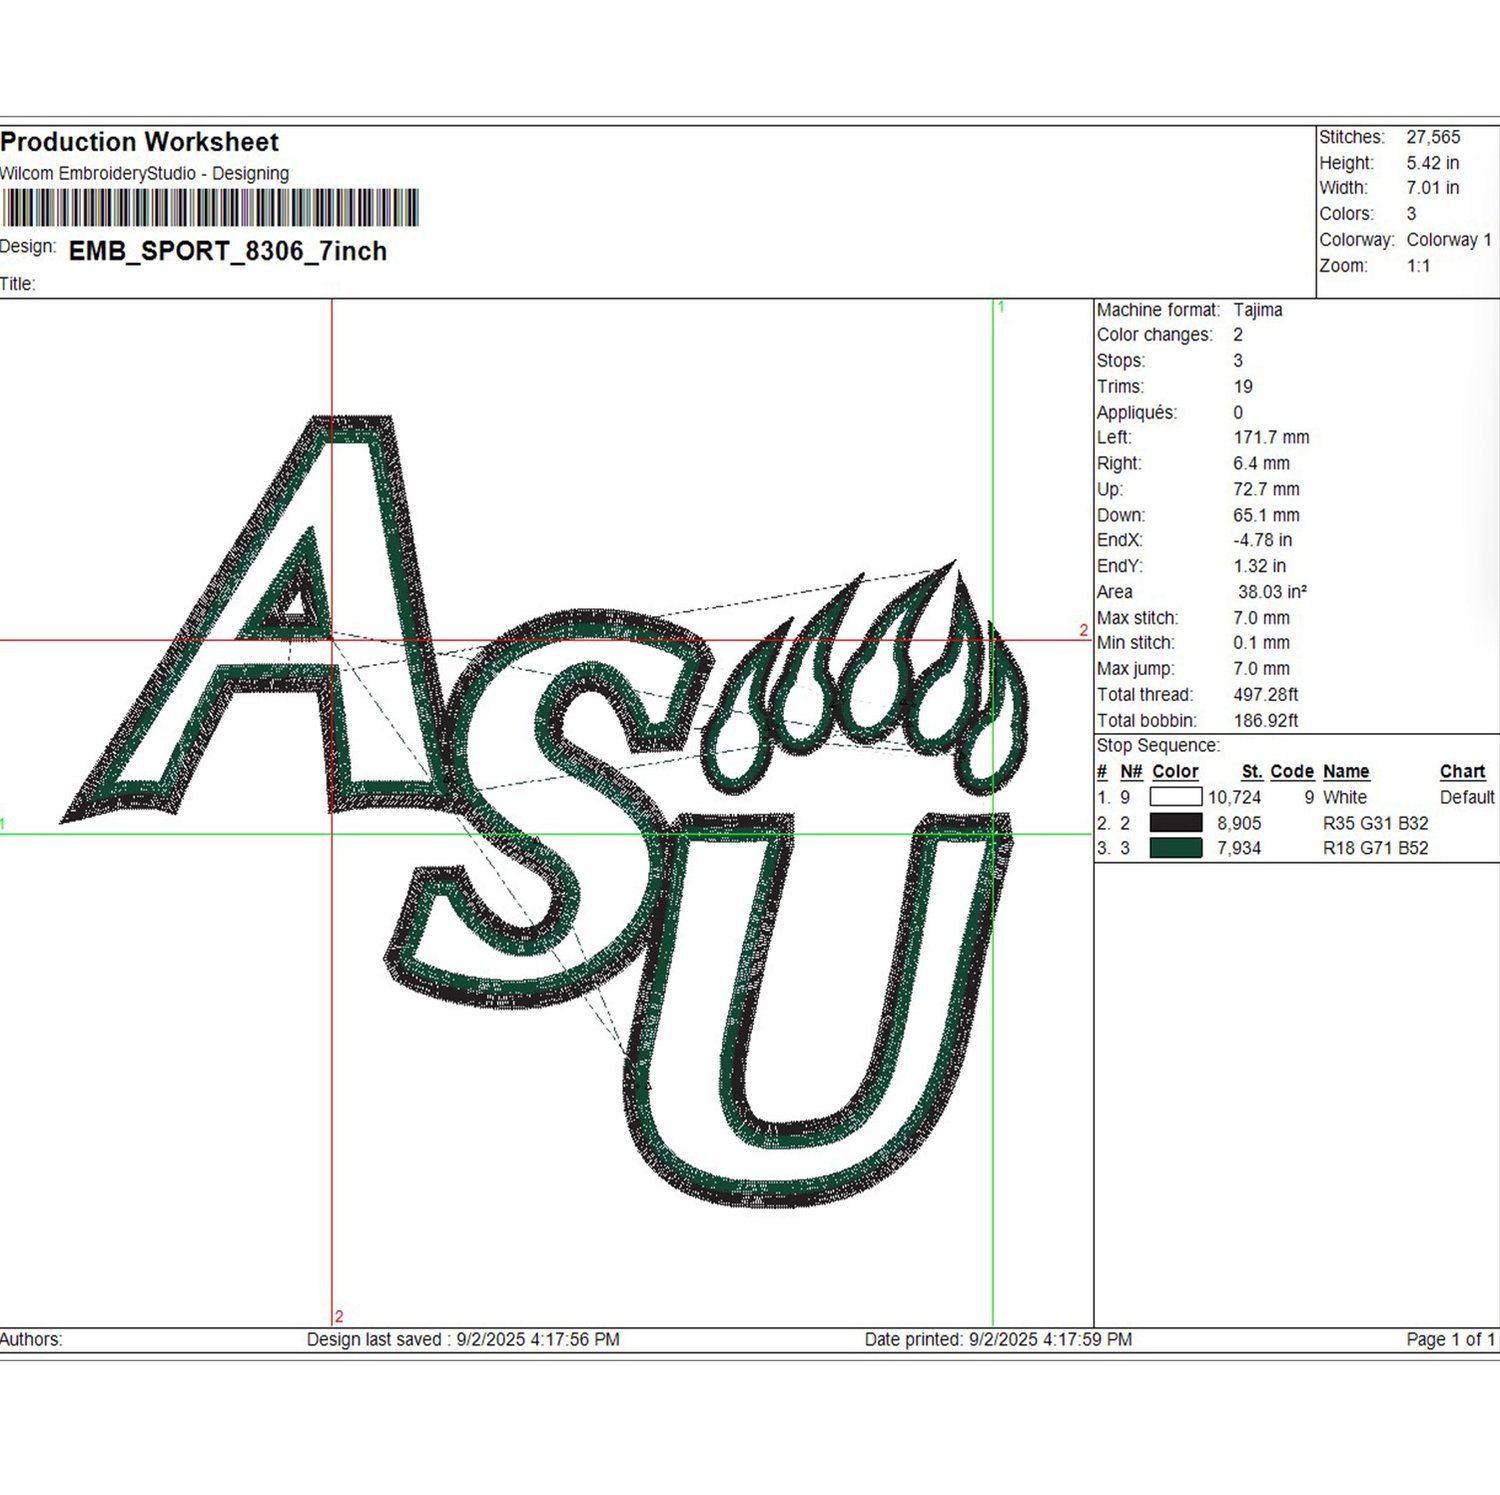Click the Min stitch value "0.1 mm"
The height and width of the screenshot is (1495, 1500).
[x=1261, y=643]
